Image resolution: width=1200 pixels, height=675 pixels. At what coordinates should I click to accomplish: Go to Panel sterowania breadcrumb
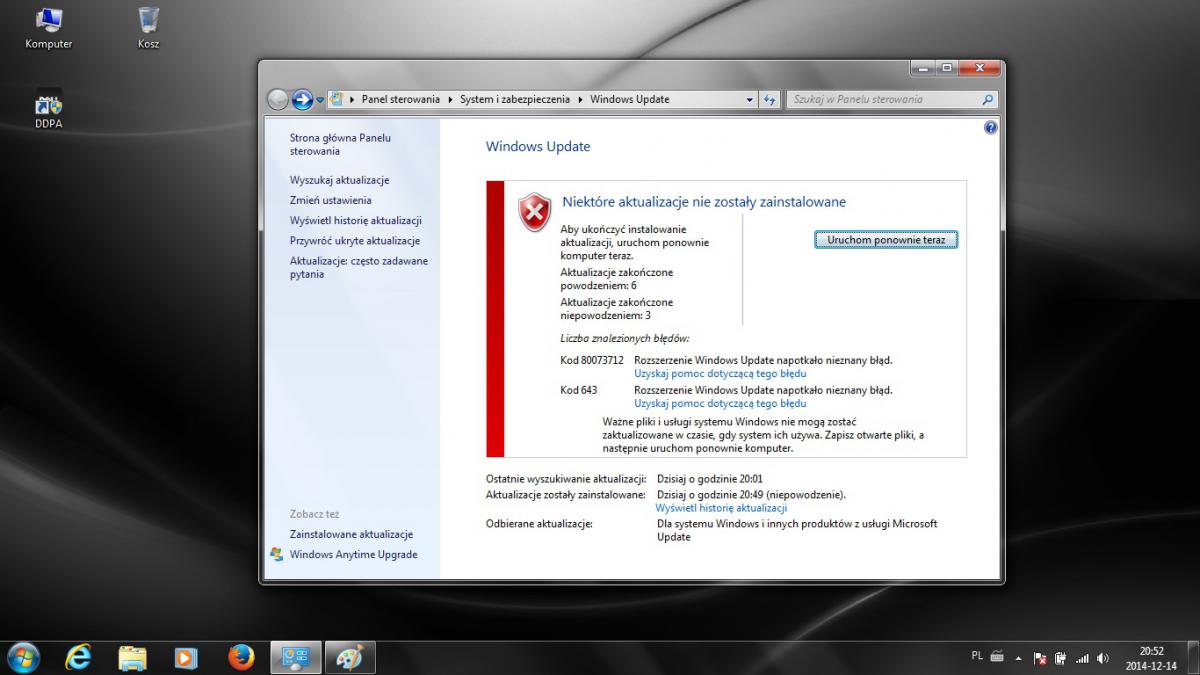400,100
